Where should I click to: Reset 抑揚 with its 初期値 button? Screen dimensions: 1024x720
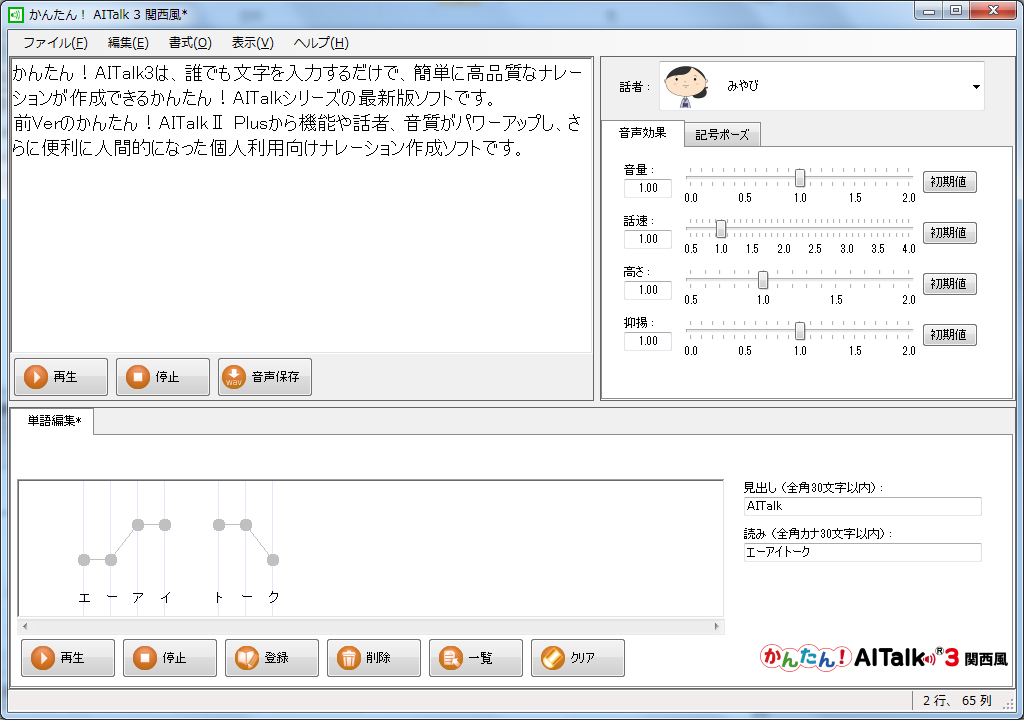(950, 335)
